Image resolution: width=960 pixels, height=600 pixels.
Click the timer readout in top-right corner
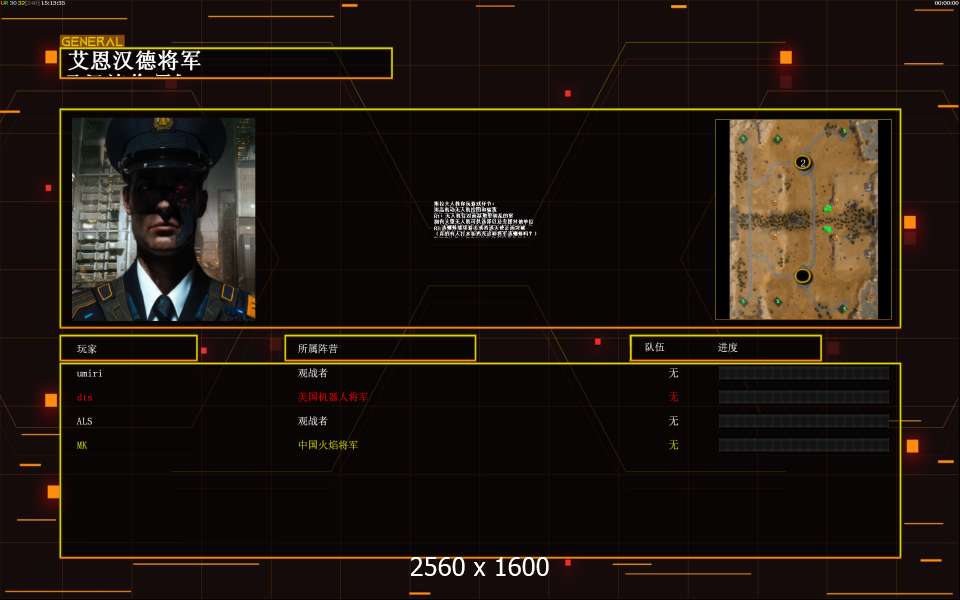947,3
